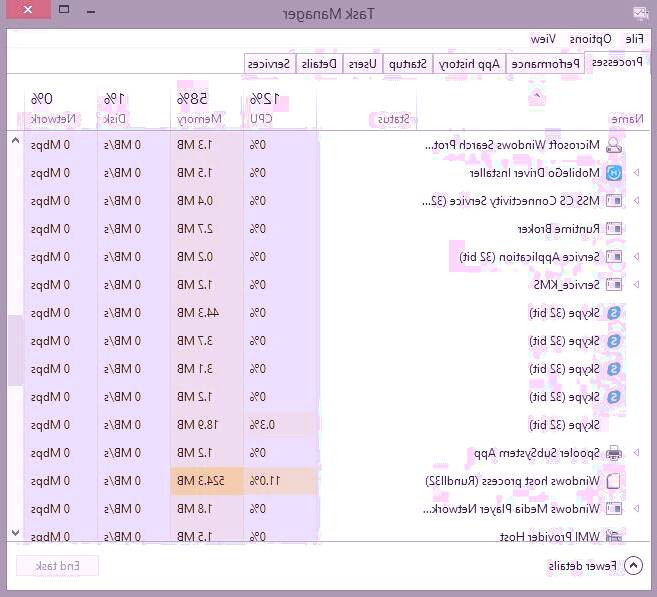Image resolution: width=657 pixels, height=597 pixels.
Task: Expand the Windows Media Player Network row
Action: 636,509
